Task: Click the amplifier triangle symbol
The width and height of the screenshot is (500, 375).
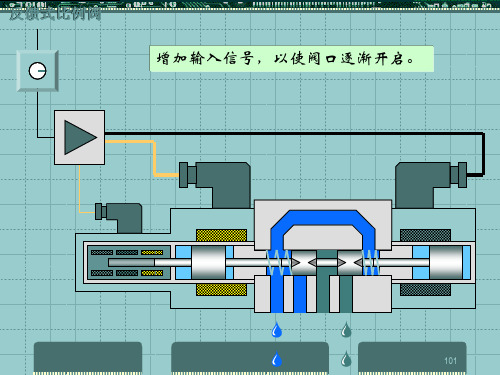Action: [80, 137]
